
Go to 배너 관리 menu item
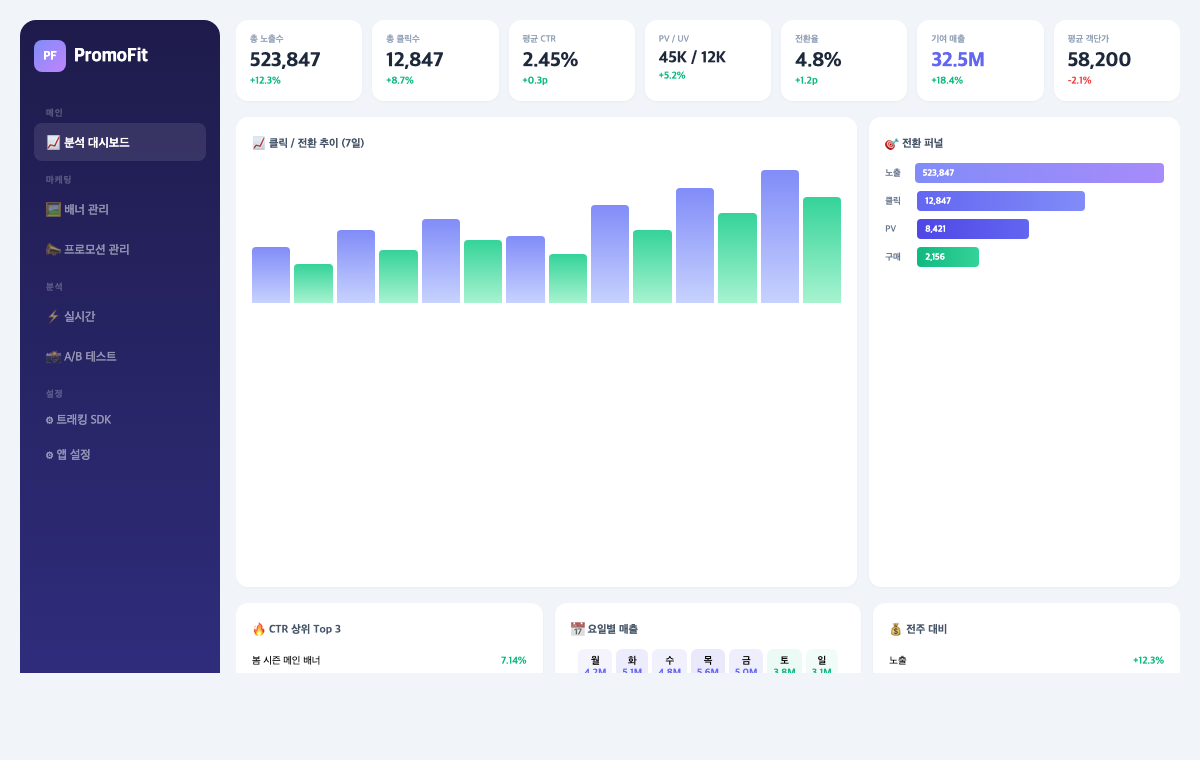tap(120, 209)
